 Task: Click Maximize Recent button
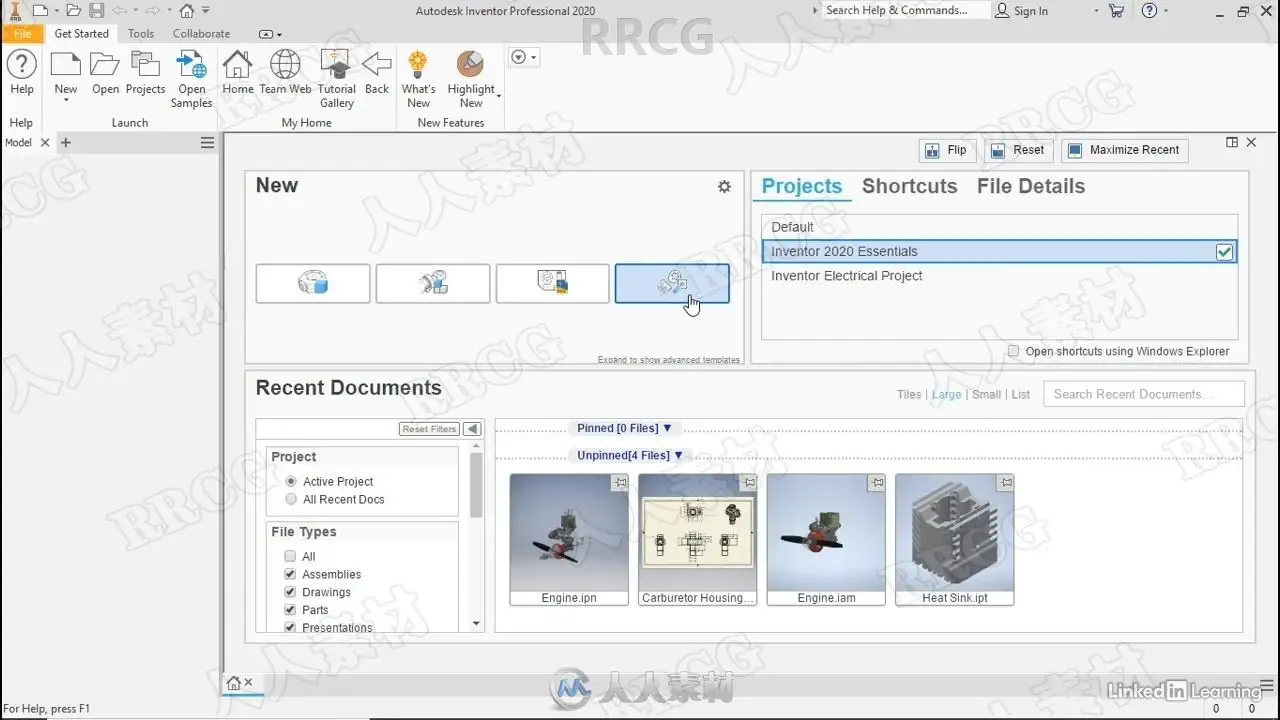click(x=1124, y=150)
